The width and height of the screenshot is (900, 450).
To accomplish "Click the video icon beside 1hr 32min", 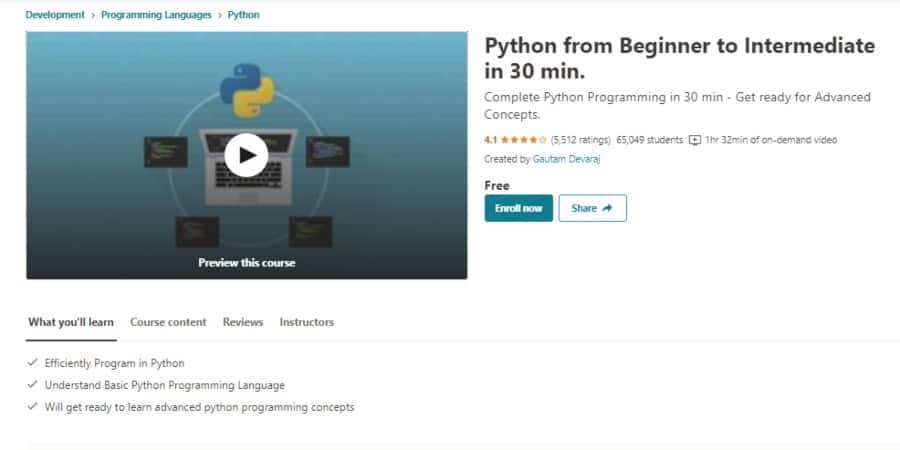I will [695, 140].
